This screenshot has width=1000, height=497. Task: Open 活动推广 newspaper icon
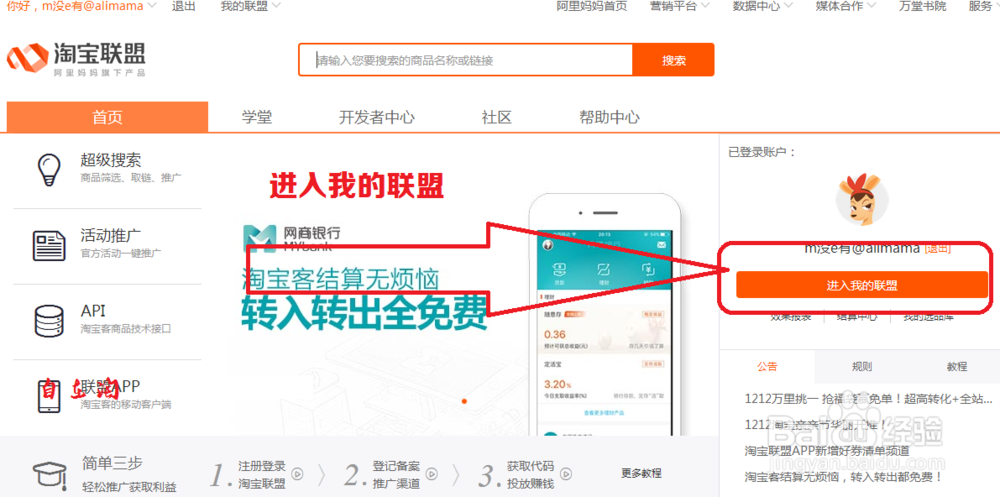(x=49, y=246)
